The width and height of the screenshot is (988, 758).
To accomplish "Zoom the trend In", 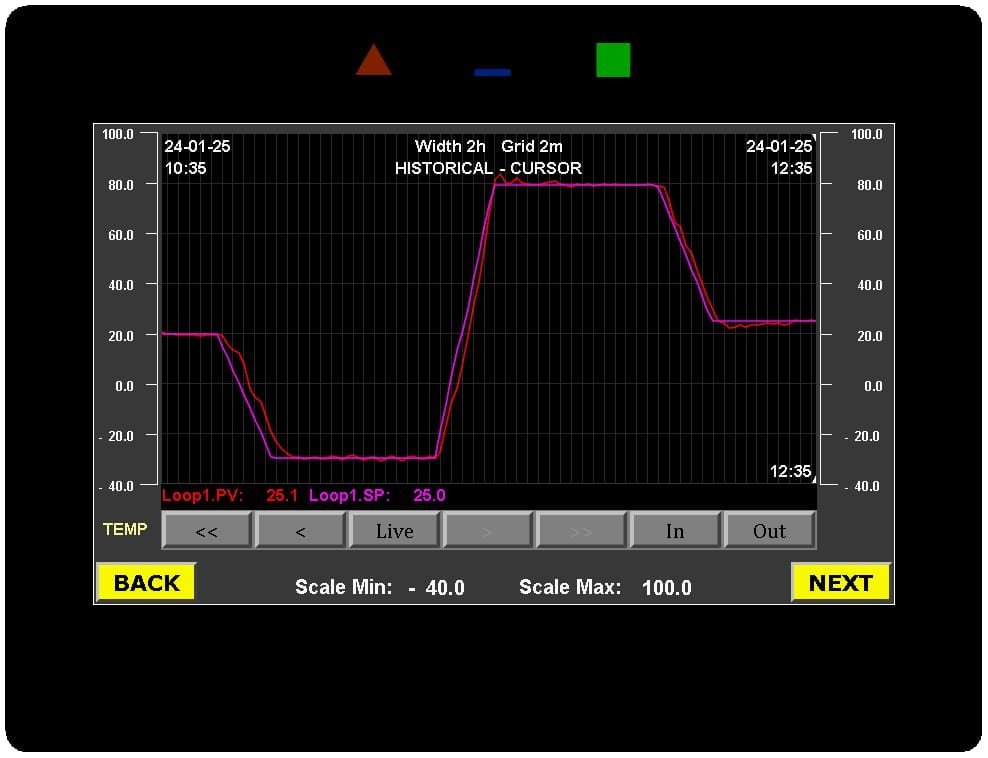I will (x=675, y=531).
